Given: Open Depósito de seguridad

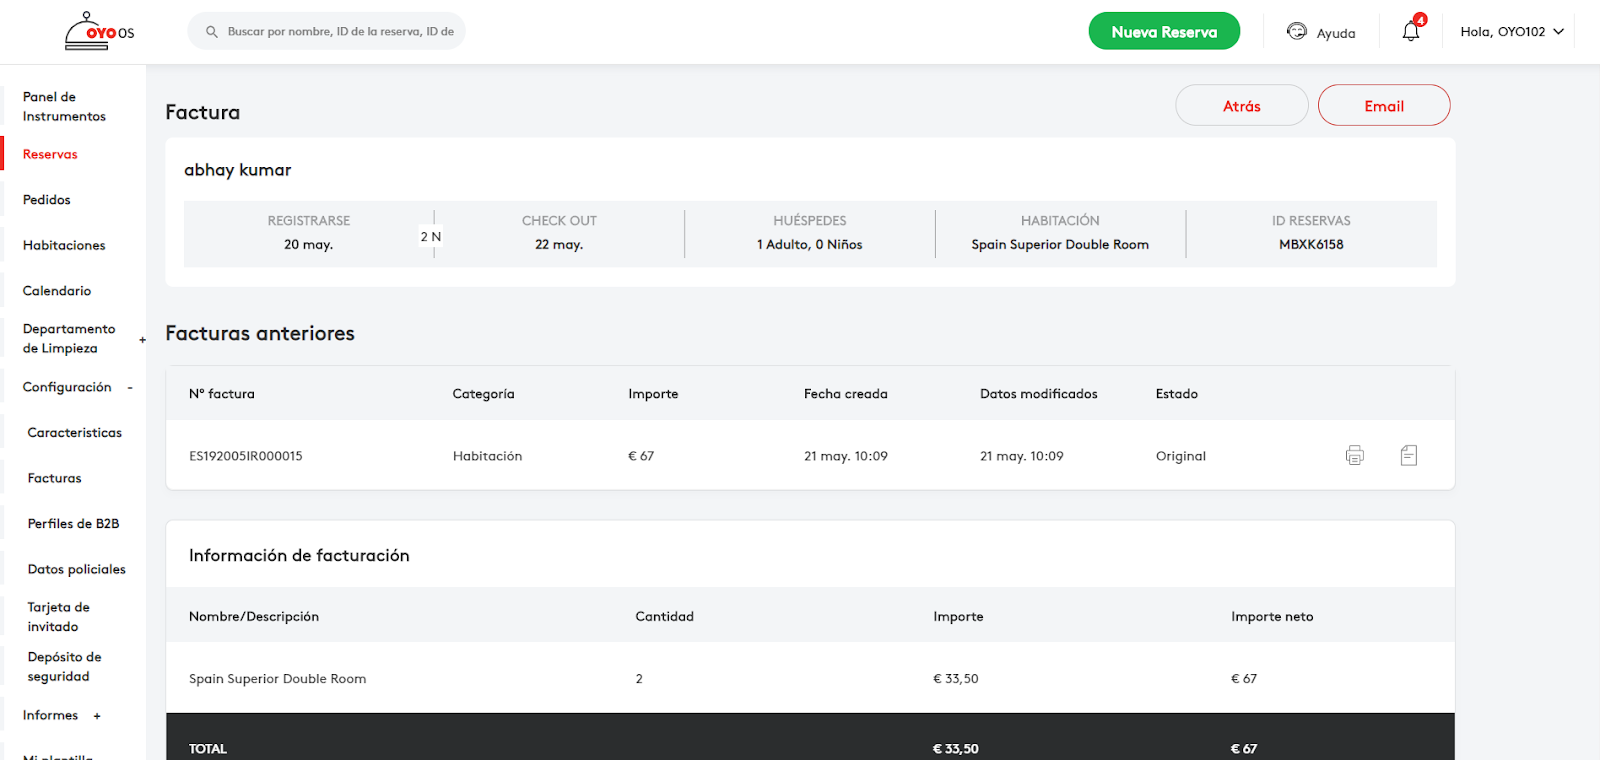Looking at the screenshot, I should [x=64, y=667].
